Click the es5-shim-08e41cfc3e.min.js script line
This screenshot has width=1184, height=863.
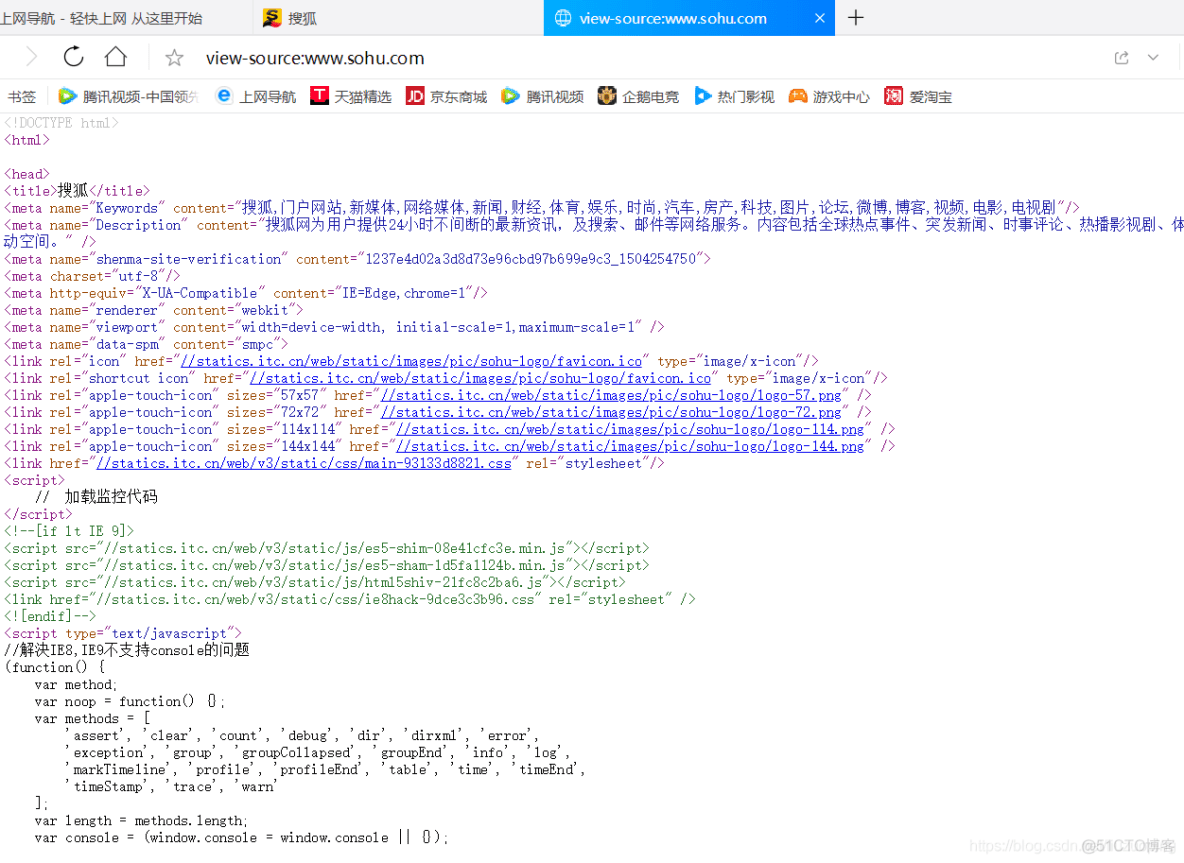click(x=326, y=549)
